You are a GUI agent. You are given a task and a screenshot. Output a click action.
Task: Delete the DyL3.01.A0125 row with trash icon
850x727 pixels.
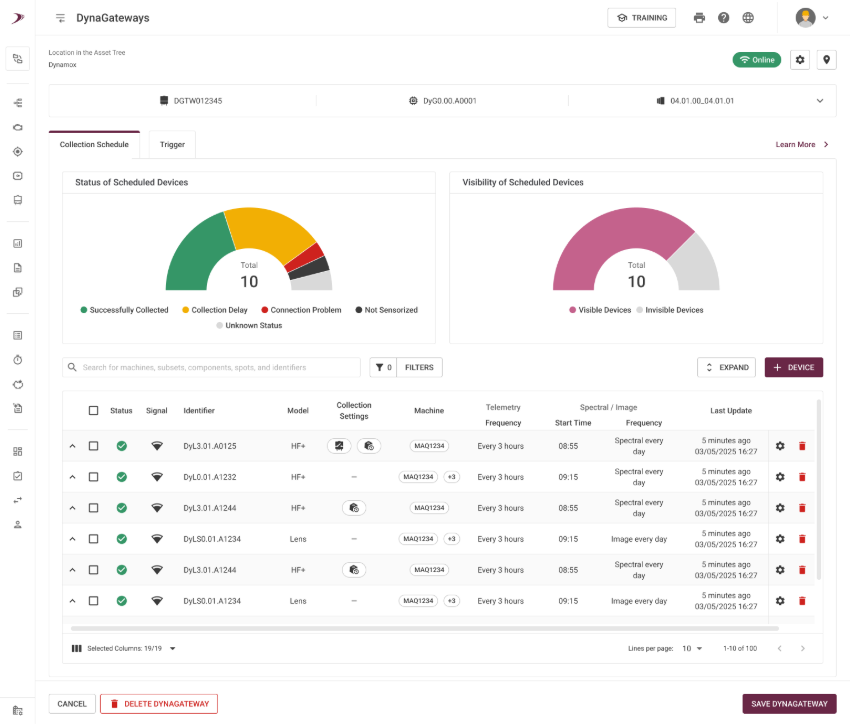801,446
